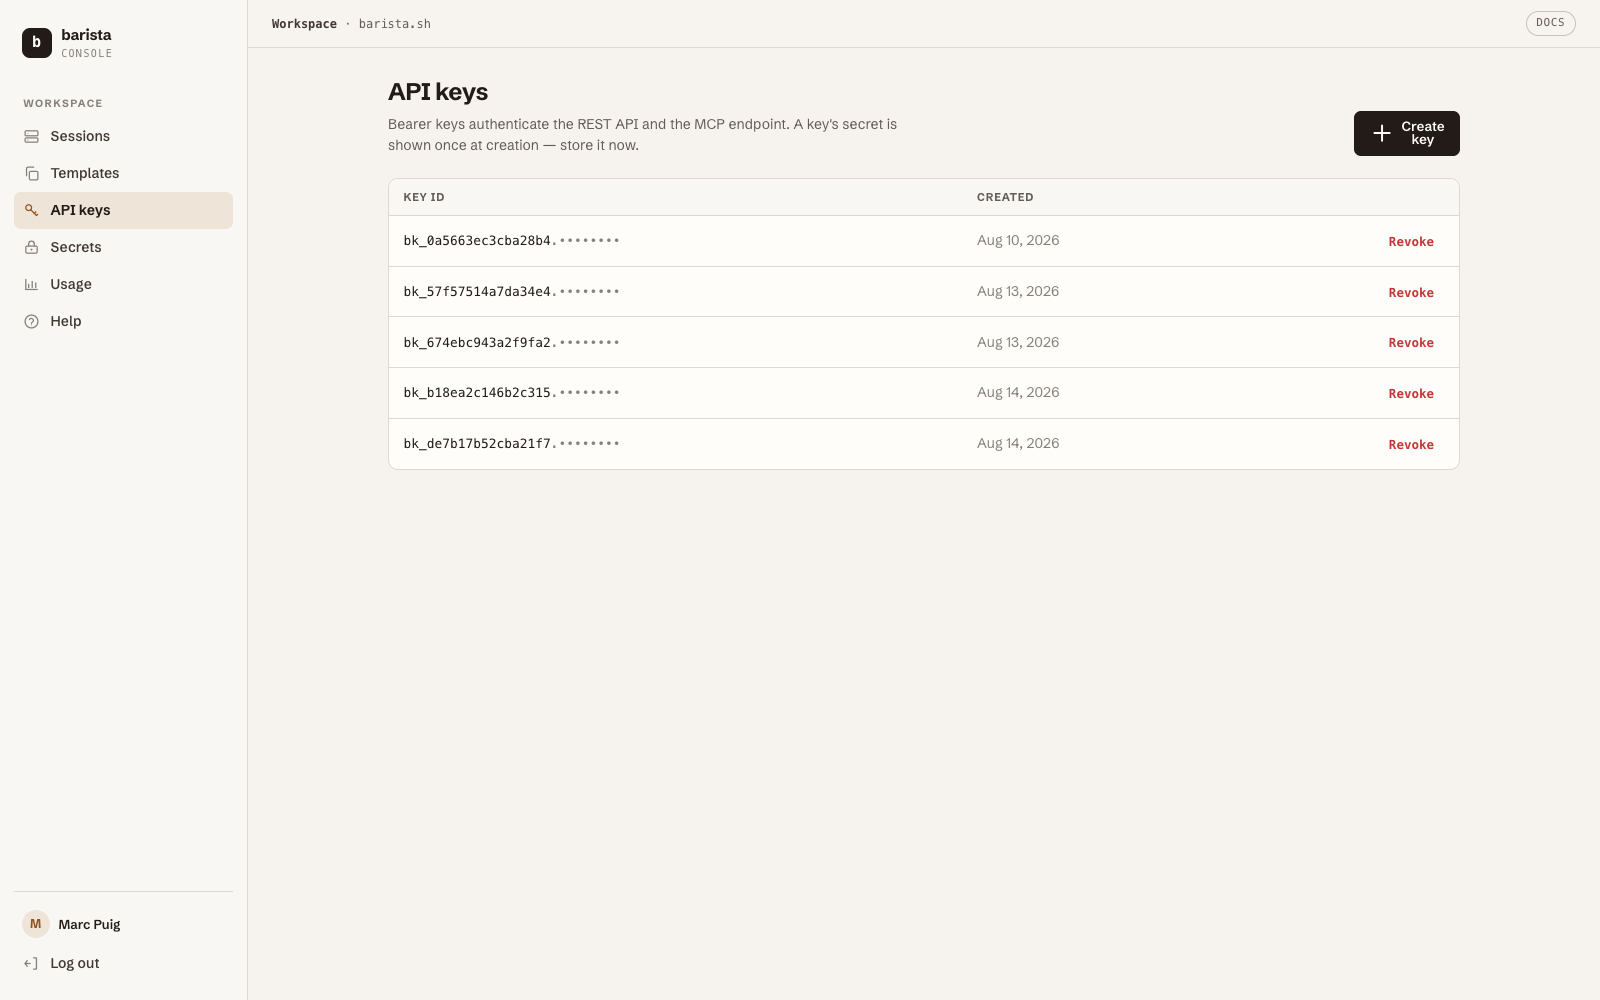Click the Aug 10, 2026 created date
This screenshot has height=1000, width=1600.
coord(1018,241)
